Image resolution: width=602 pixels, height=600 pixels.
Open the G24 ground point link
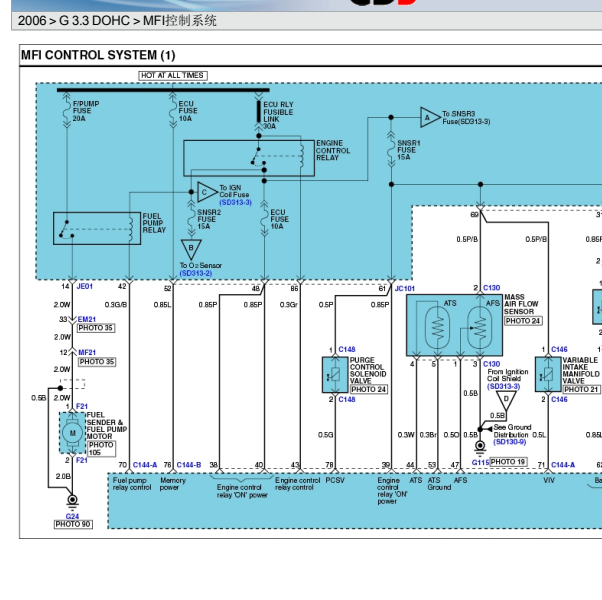pyautogui.click(x=72, y=516)
